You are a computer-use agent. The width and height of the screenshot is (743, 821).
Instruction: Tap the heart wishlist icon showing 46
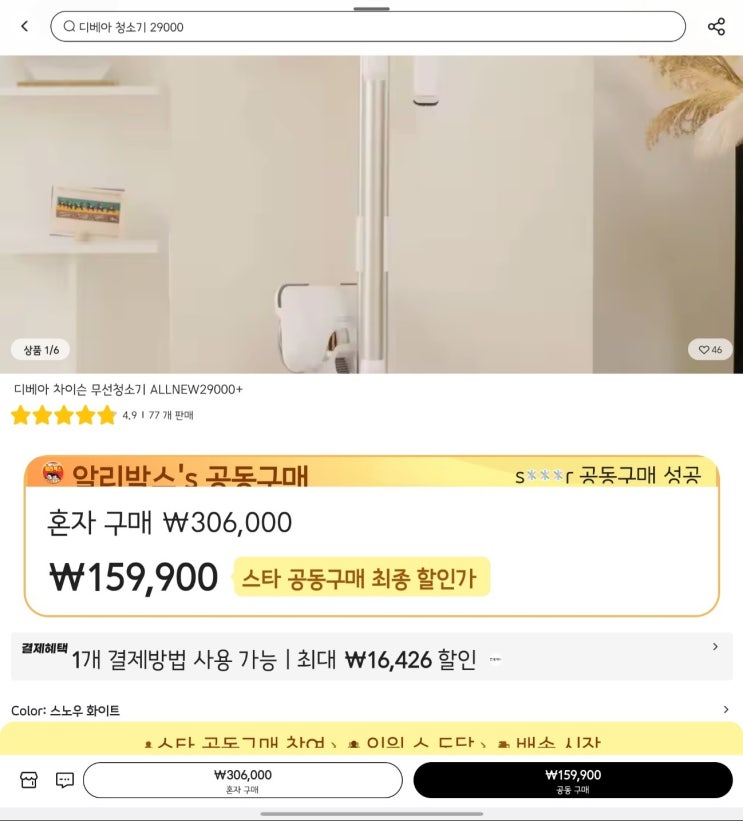[x=710, y=350]
